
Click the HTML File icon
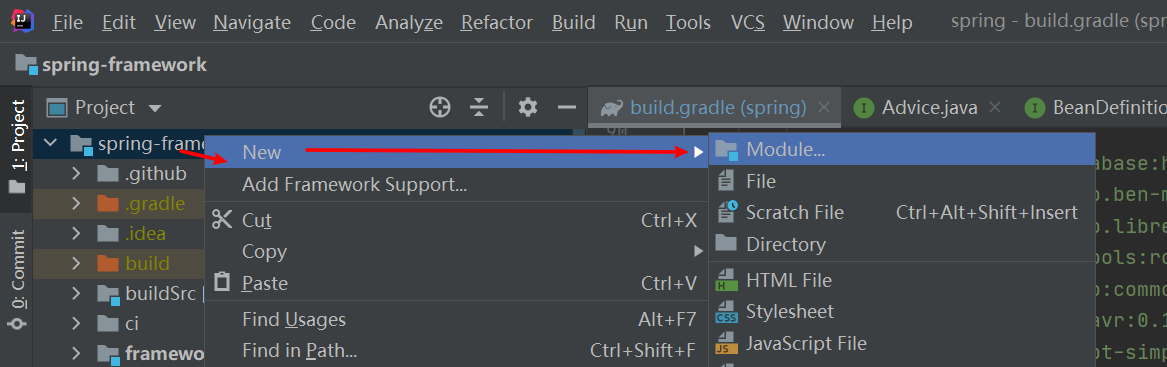coord(726,281)
